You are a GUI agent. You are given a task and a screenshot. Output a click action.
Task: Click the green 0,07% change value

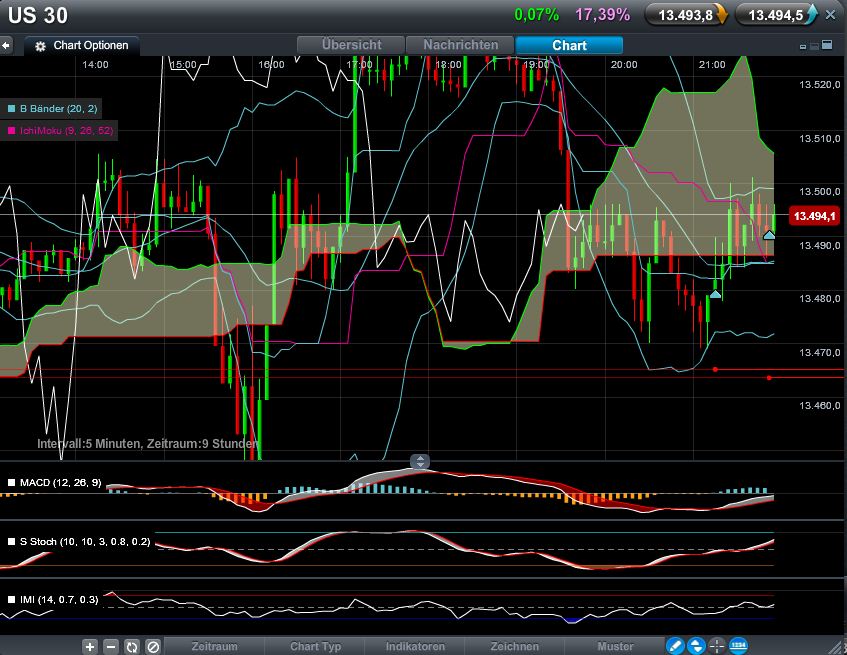coord(536,15)
